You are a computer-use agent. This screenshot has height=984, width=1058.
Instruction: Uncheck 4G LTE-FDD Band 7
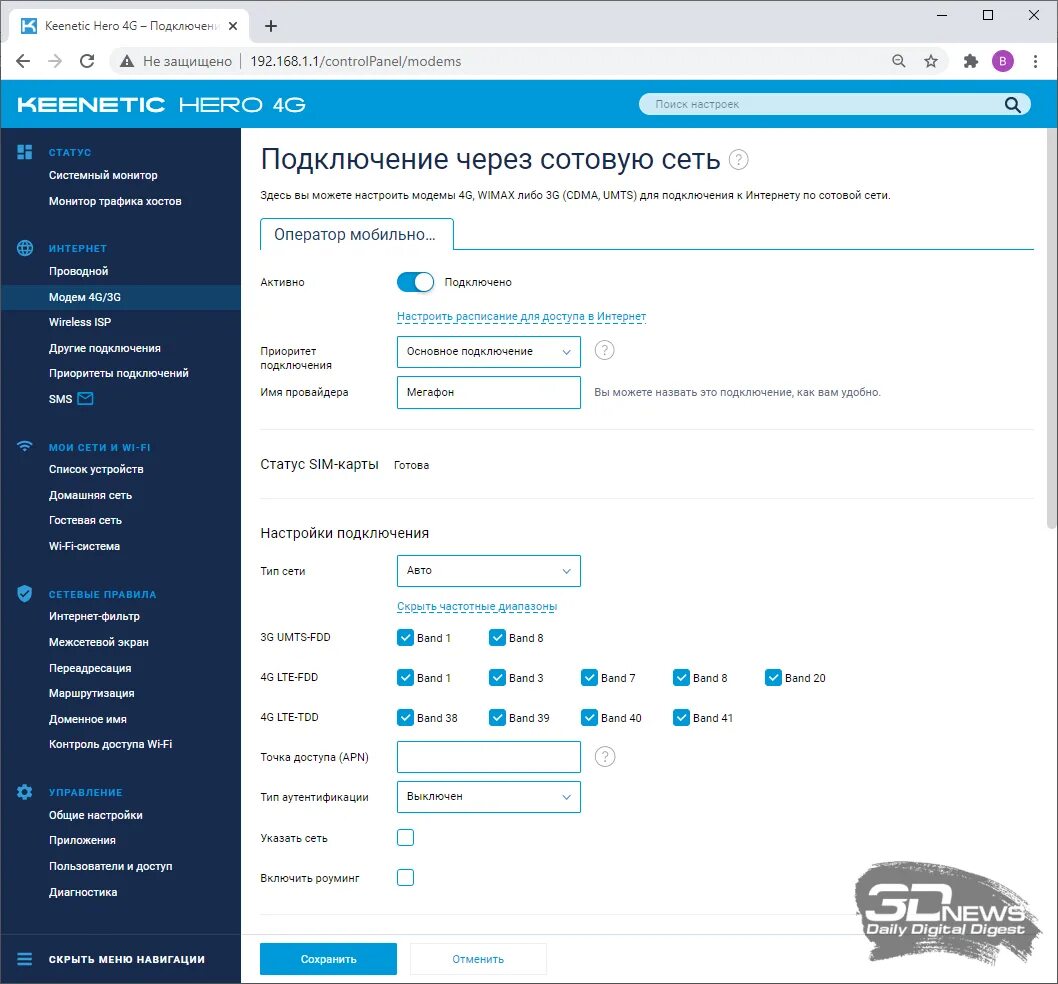pos(589,678)
